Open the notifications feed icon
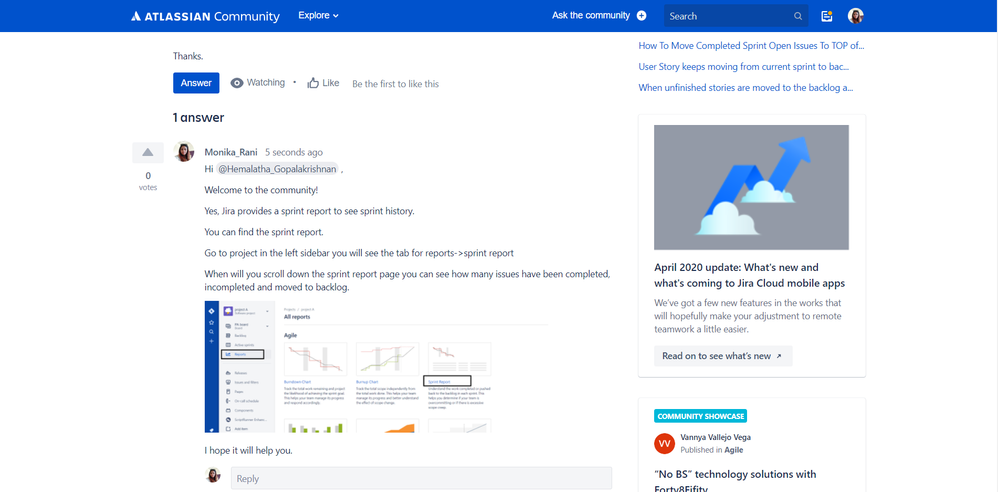The height and width of the screenshot is (492, 998). pos(827,16)
